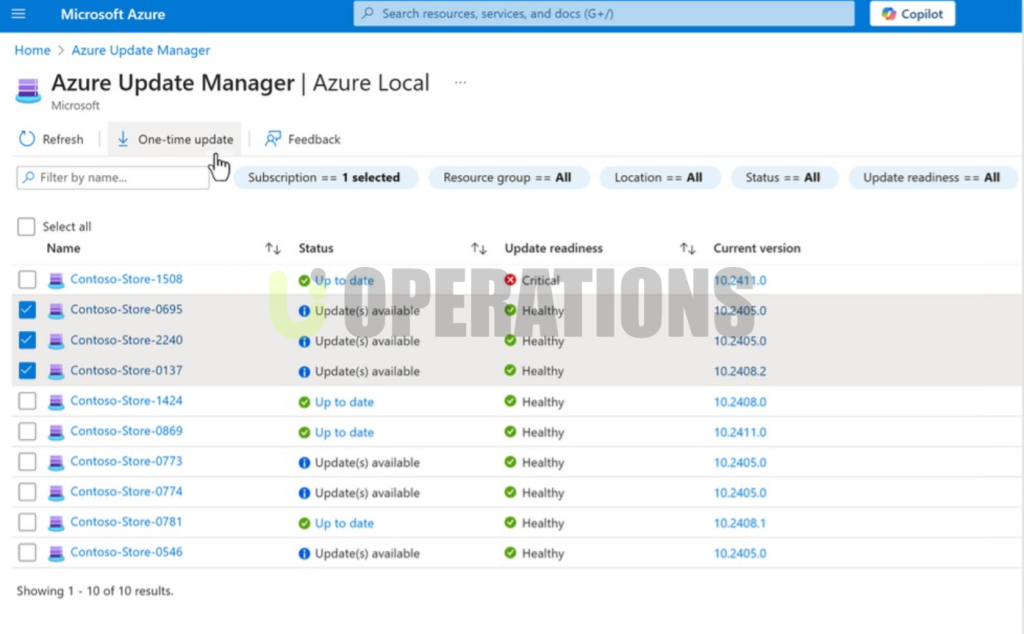Click the One-time update download icon

(x=123, y=139)
